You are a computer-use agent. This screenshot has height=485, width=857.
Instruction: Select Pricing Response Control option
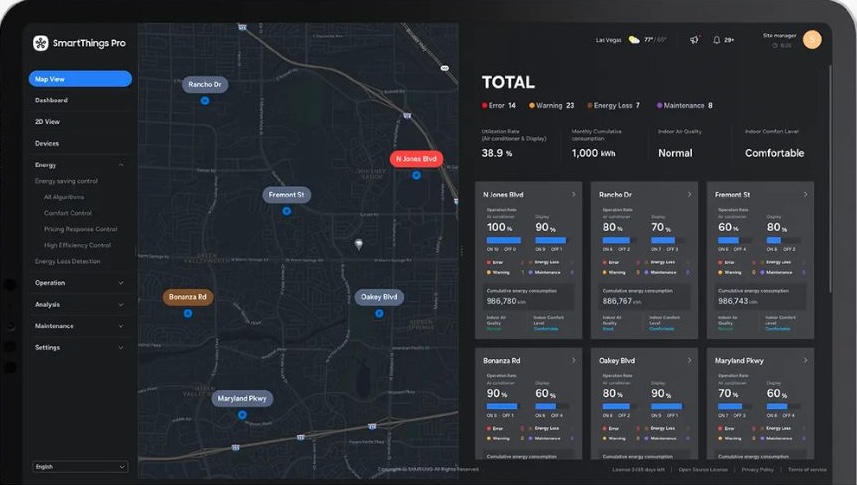coord(80,229)
